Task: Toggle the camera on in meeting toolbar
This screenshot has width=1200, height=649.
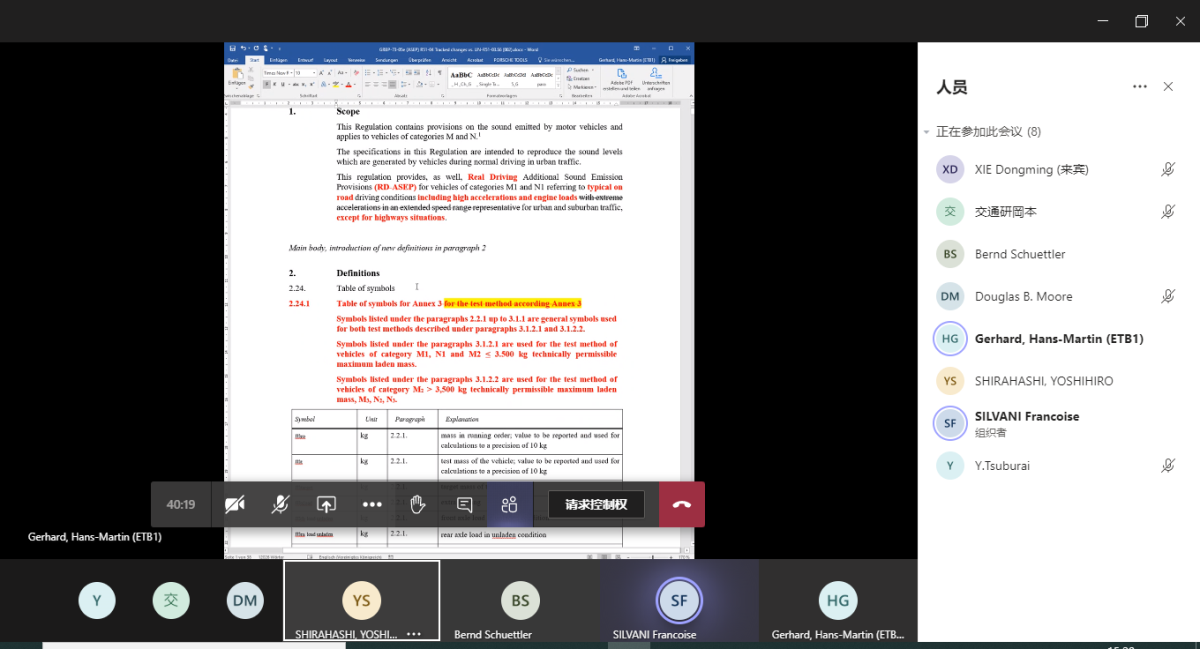Action: [x=235, y=504]
